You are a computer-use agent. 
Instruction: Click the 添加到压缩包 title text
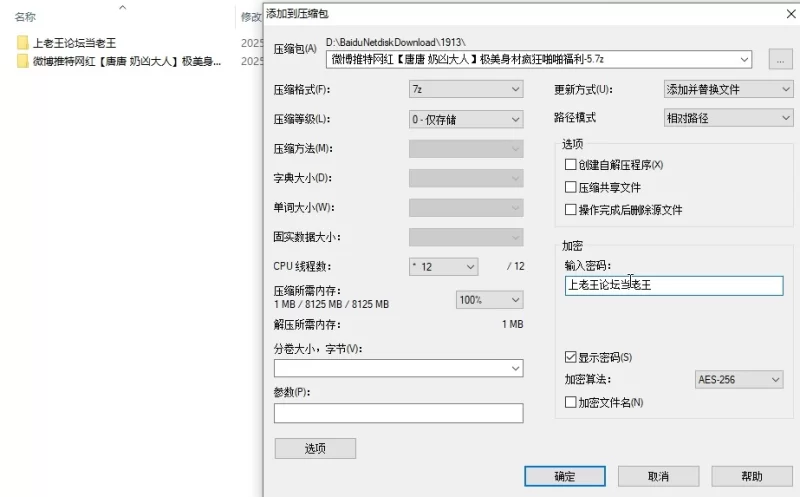(297, 14)
